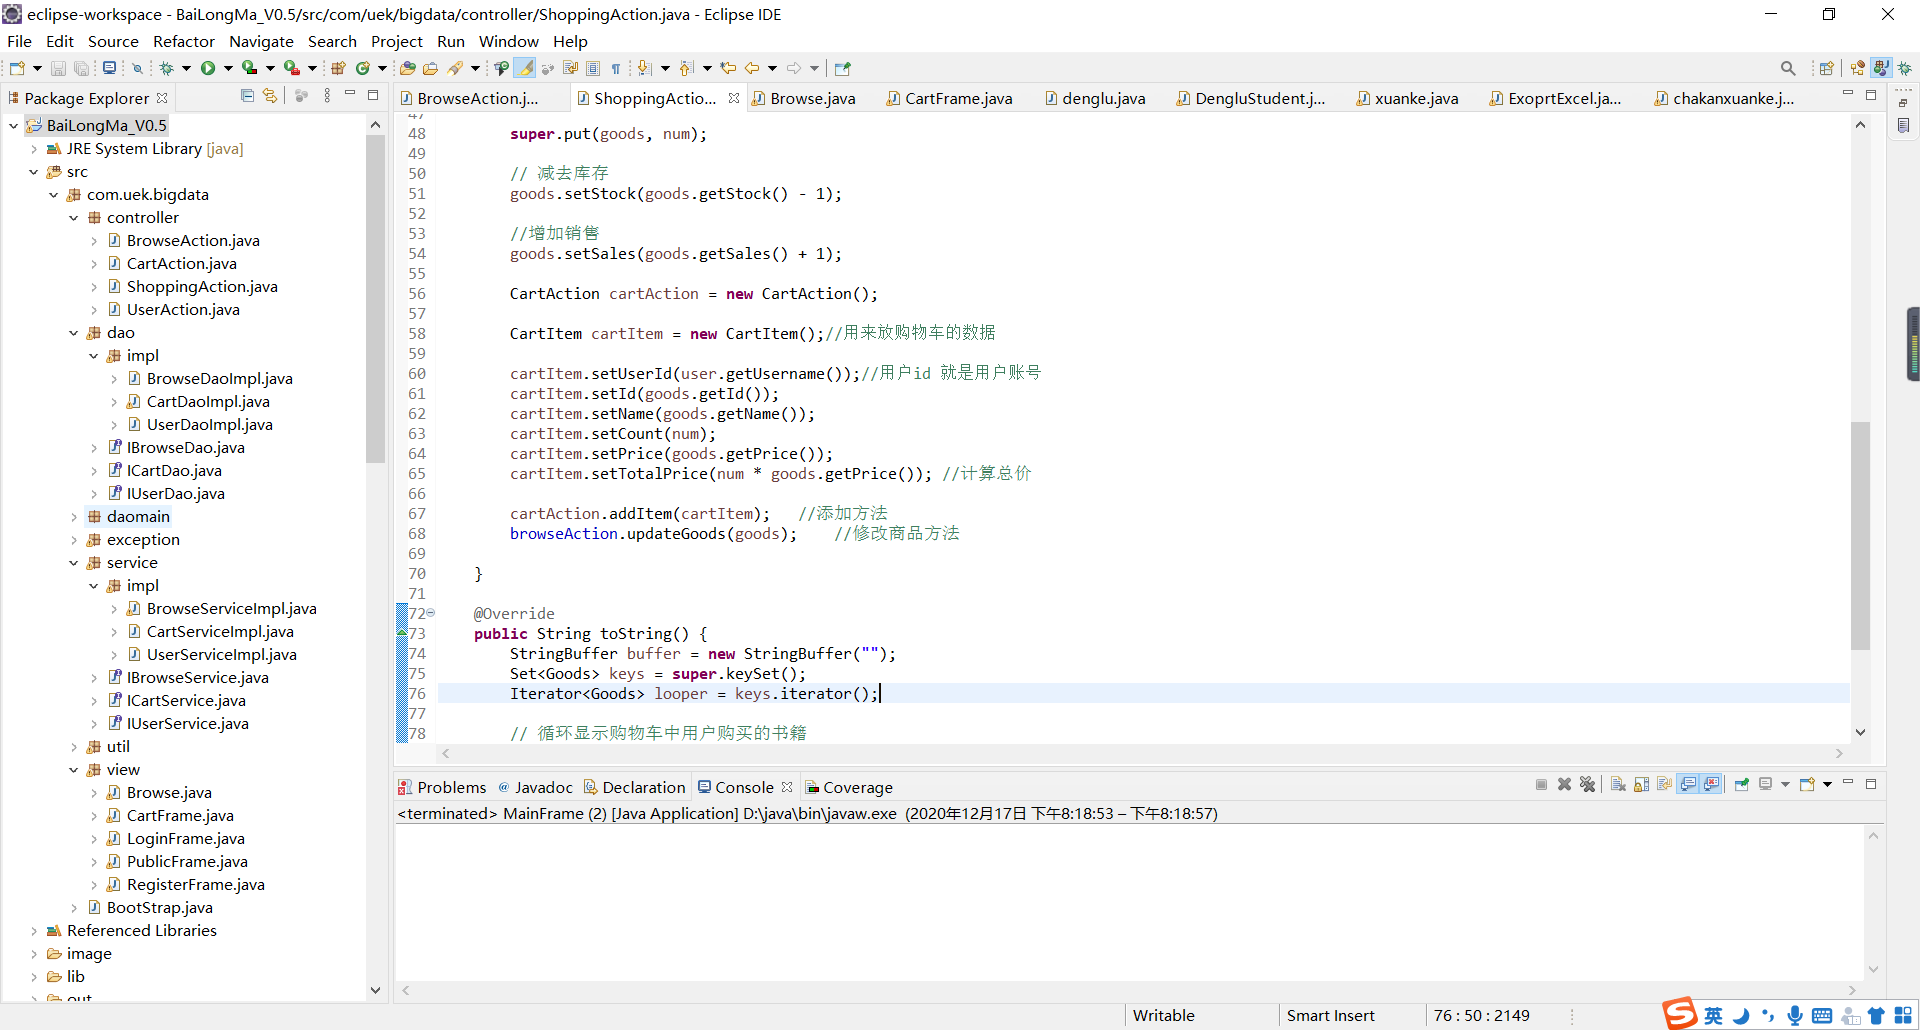Open the Refactor menu

point(183,41)
